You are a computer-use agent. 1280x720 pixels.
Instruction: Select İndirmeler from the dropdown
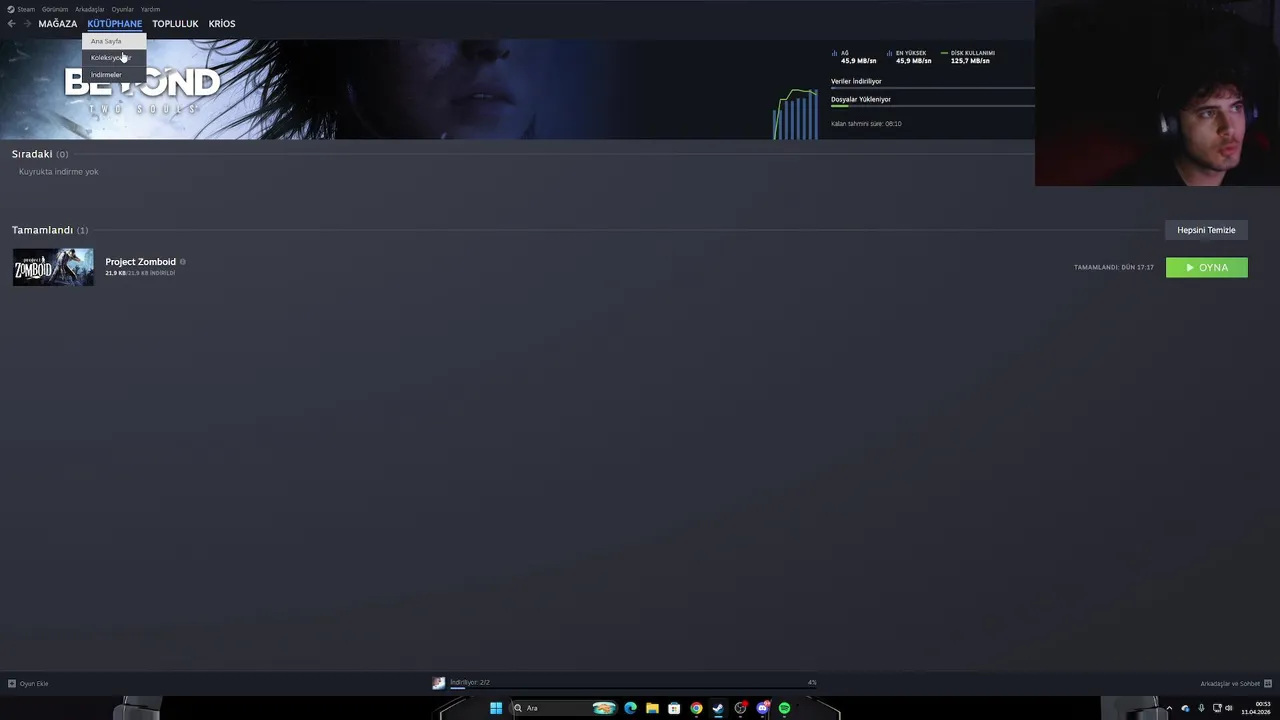(114, 75)
